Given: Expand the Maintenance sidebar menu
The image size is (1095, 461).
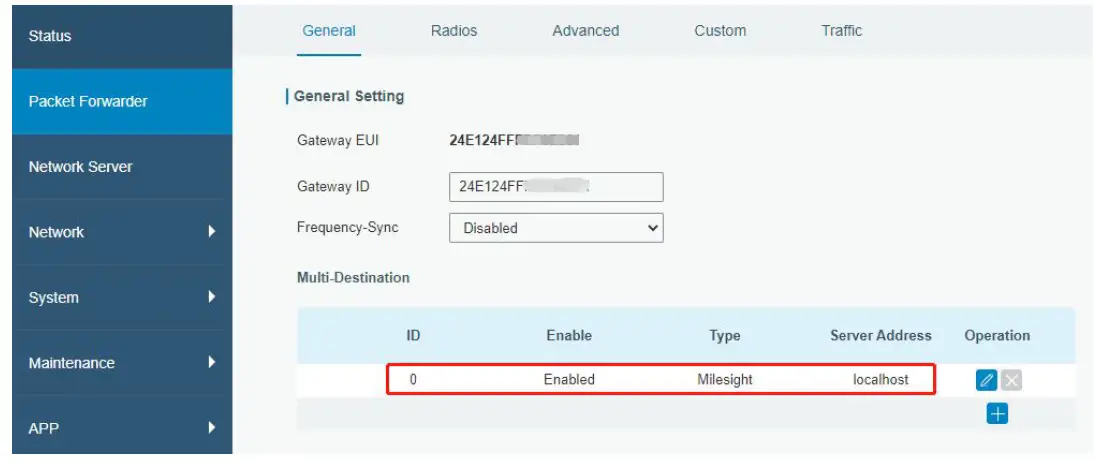Looking at the screenshot, I should pos(122,363).
